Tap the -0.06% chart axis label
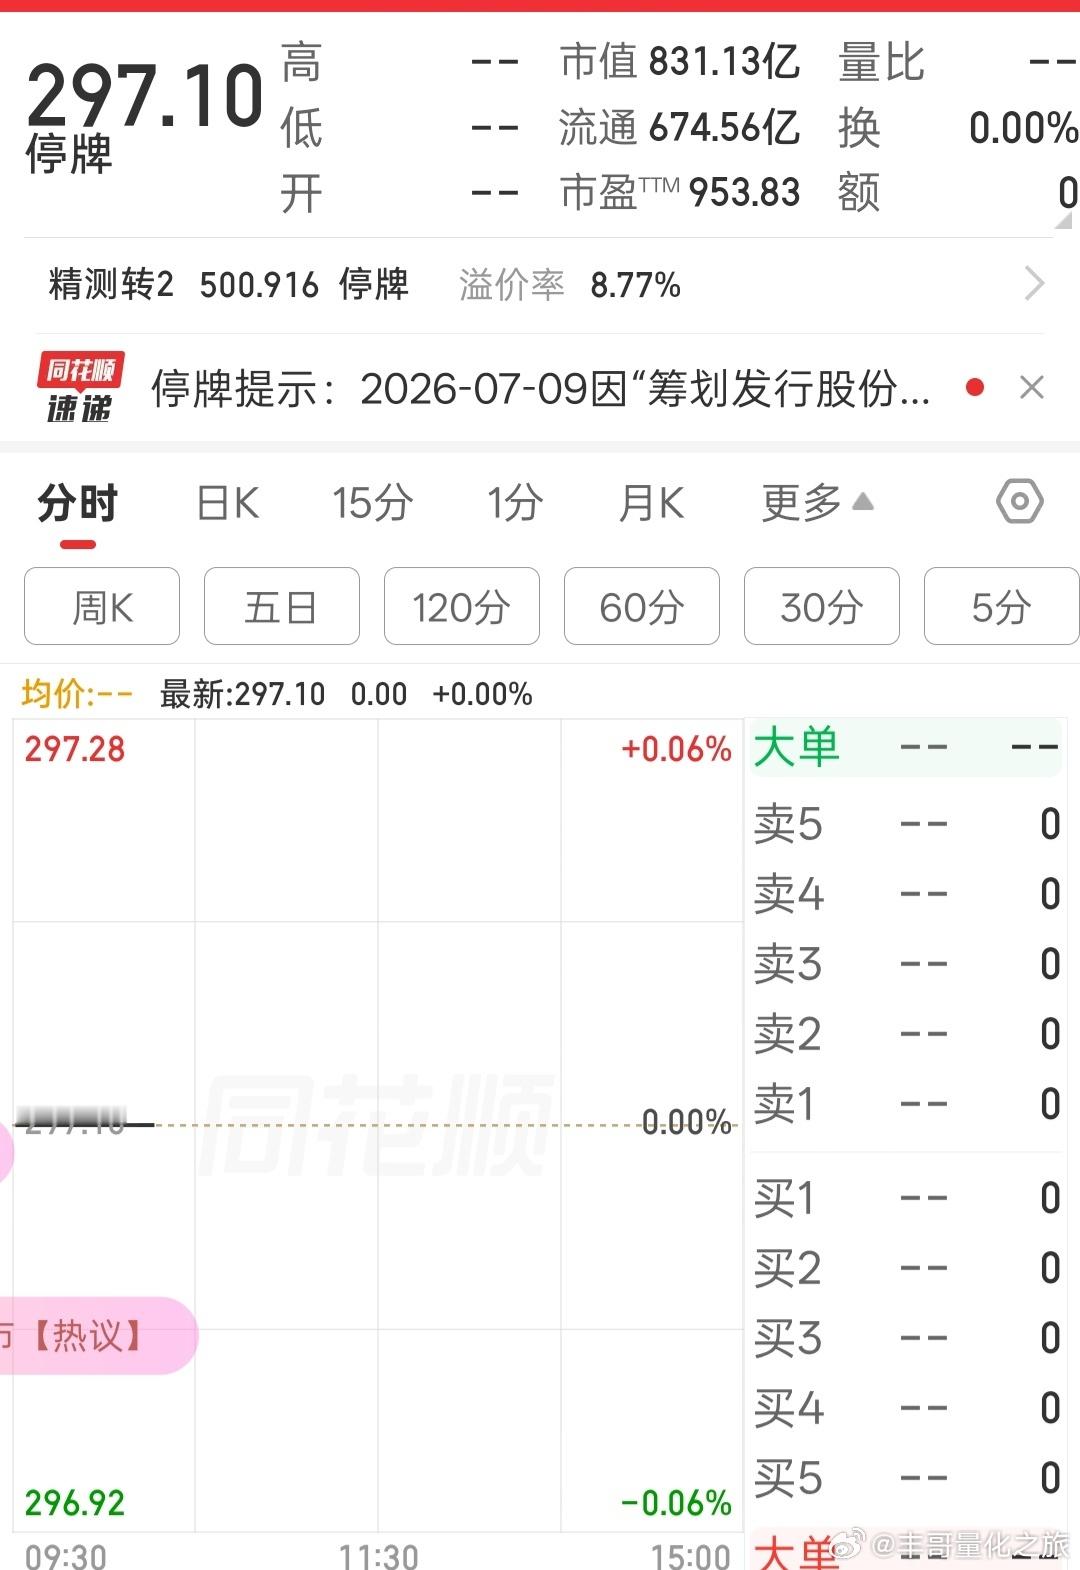Image resolution: width=1080 pixels, height=1570 pixels. pos(677,1503)
